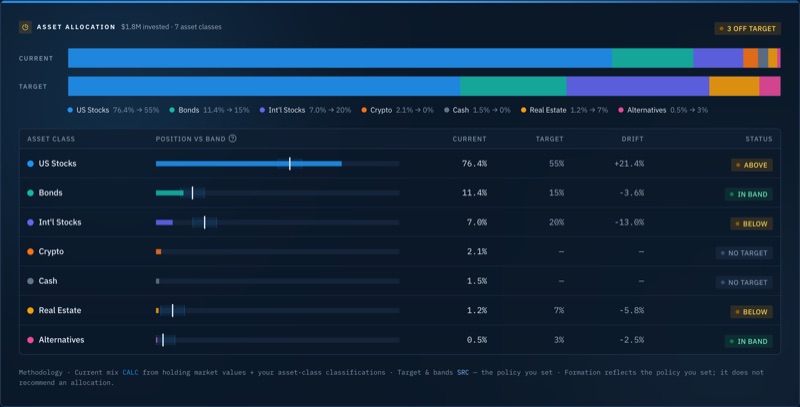Select the US Stocks table row name

pyautogui.click(x=57, y=164)
